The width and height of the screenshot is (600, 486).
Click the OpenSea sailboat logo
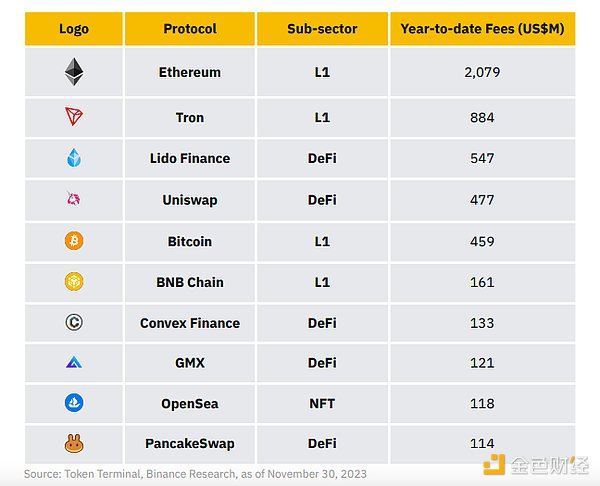[x=74, y=404]
